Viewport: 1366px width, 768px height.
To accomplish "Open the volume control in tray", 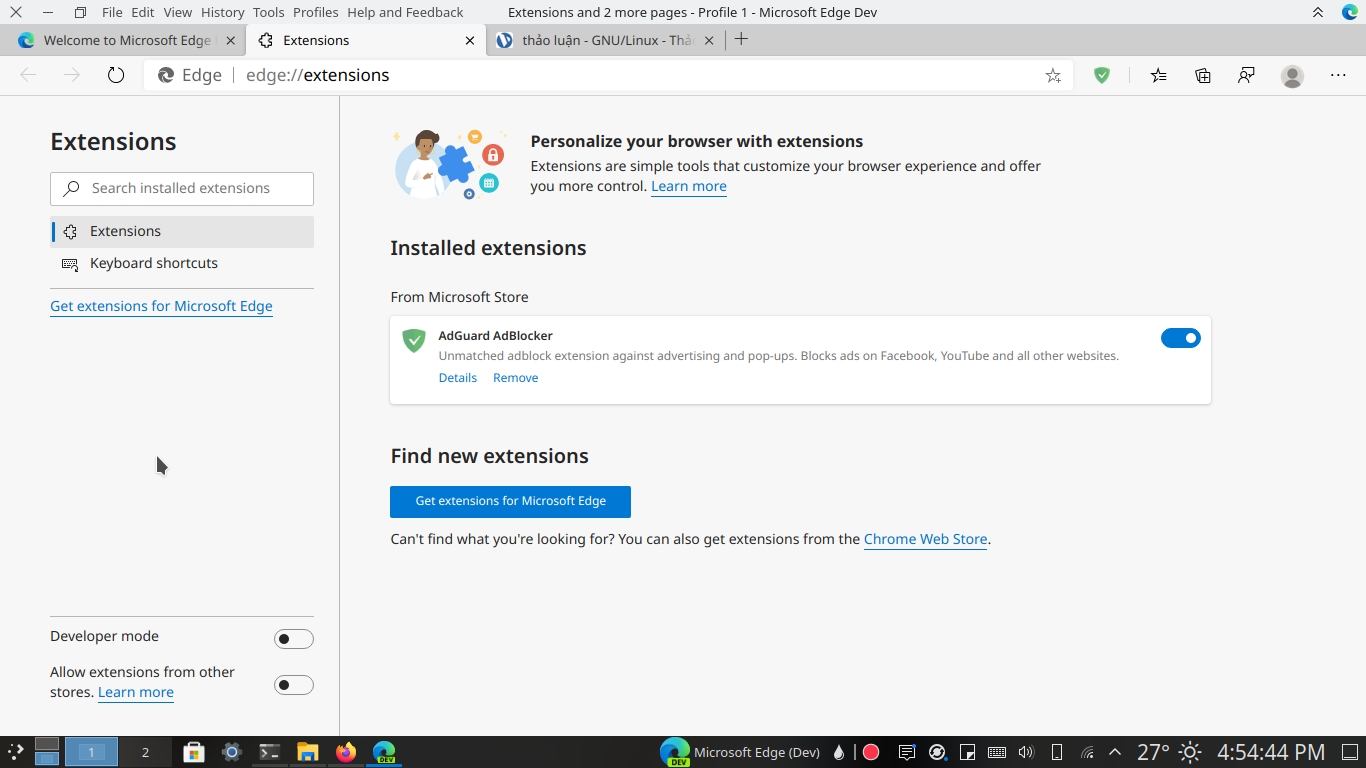I will 1026,752.
